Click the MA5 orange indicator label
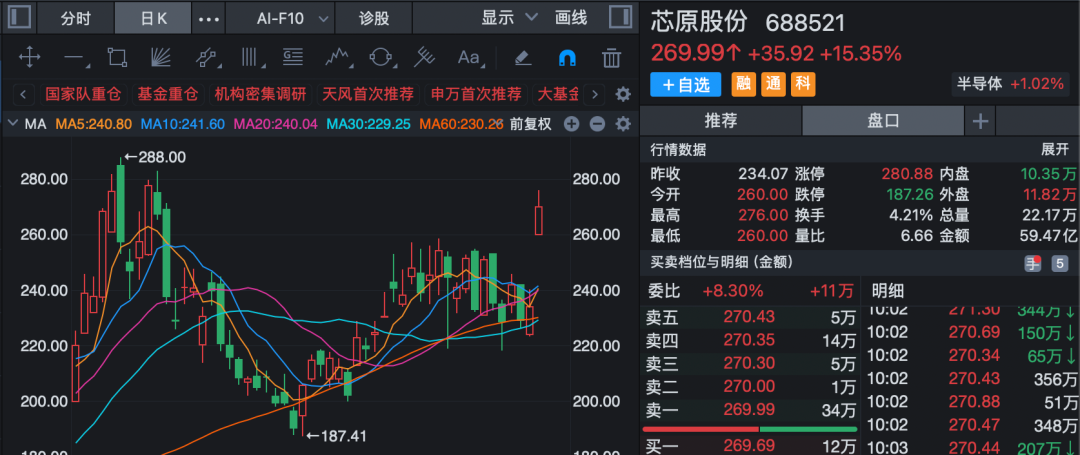The height and width of the screenshot is (455, 1080). click(93, 125)
